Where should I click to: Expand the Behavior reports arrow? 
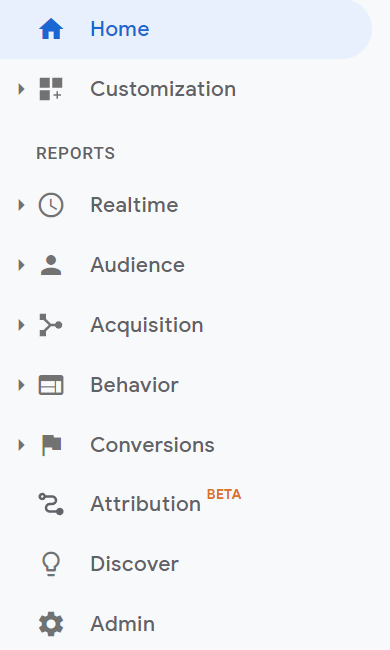[21, 385]
